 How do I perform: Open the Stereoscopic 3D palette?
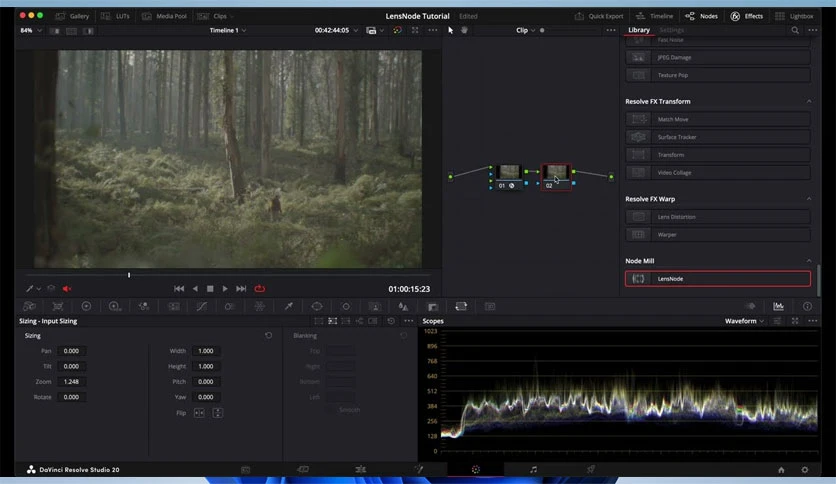click(490, 306)
